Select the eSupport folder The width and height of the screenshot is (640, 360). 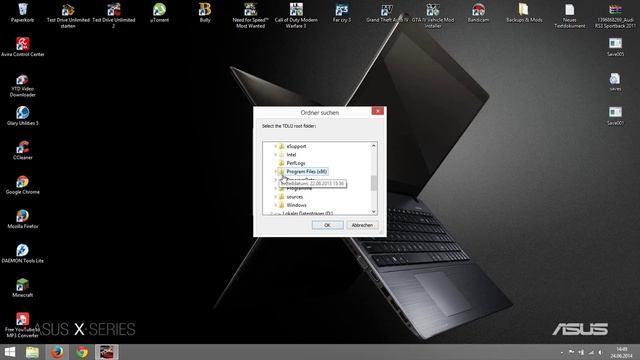pos(296,146)
